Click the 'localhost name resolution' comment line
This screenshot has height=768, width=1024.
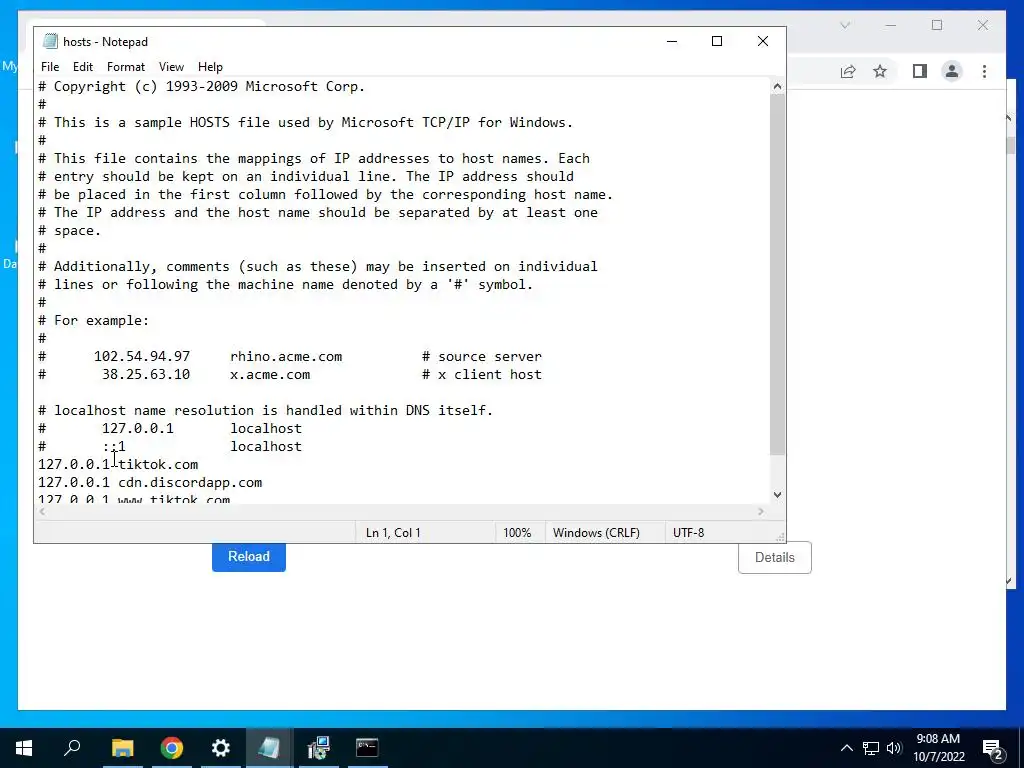coord(265,411)
